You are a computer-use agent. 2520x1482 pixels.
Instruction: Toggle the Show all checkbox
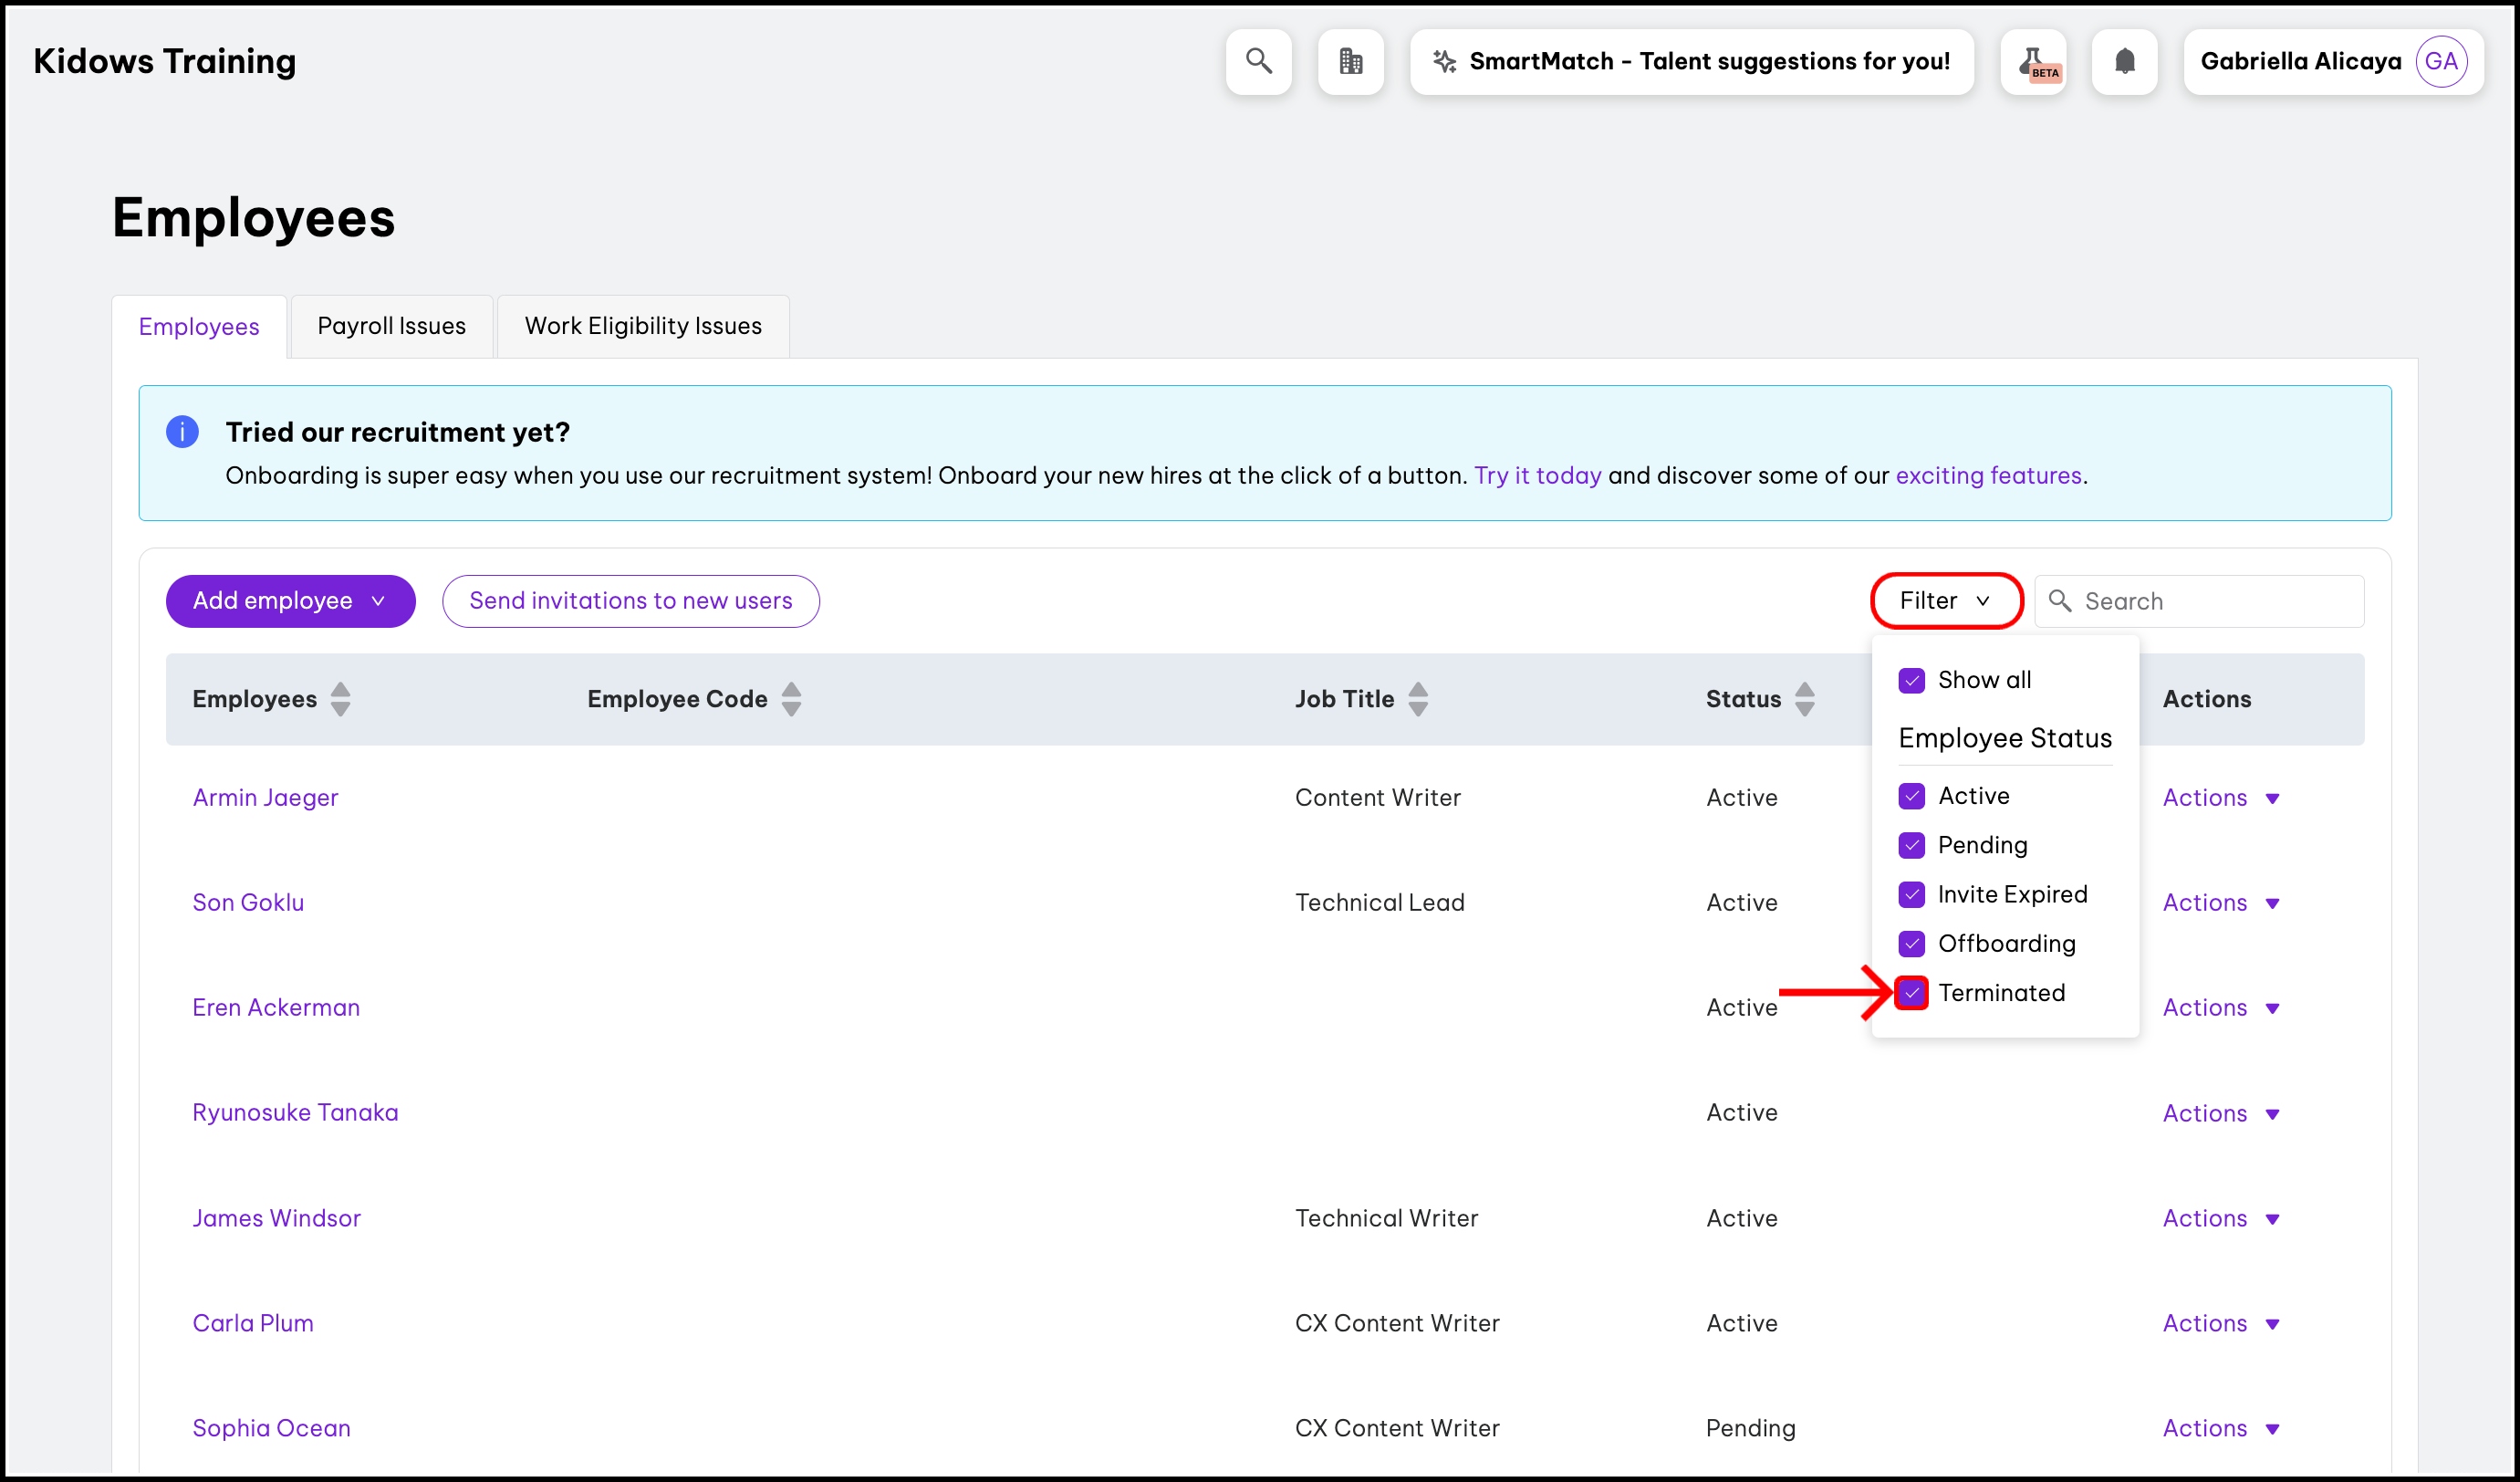(1911, 681)
